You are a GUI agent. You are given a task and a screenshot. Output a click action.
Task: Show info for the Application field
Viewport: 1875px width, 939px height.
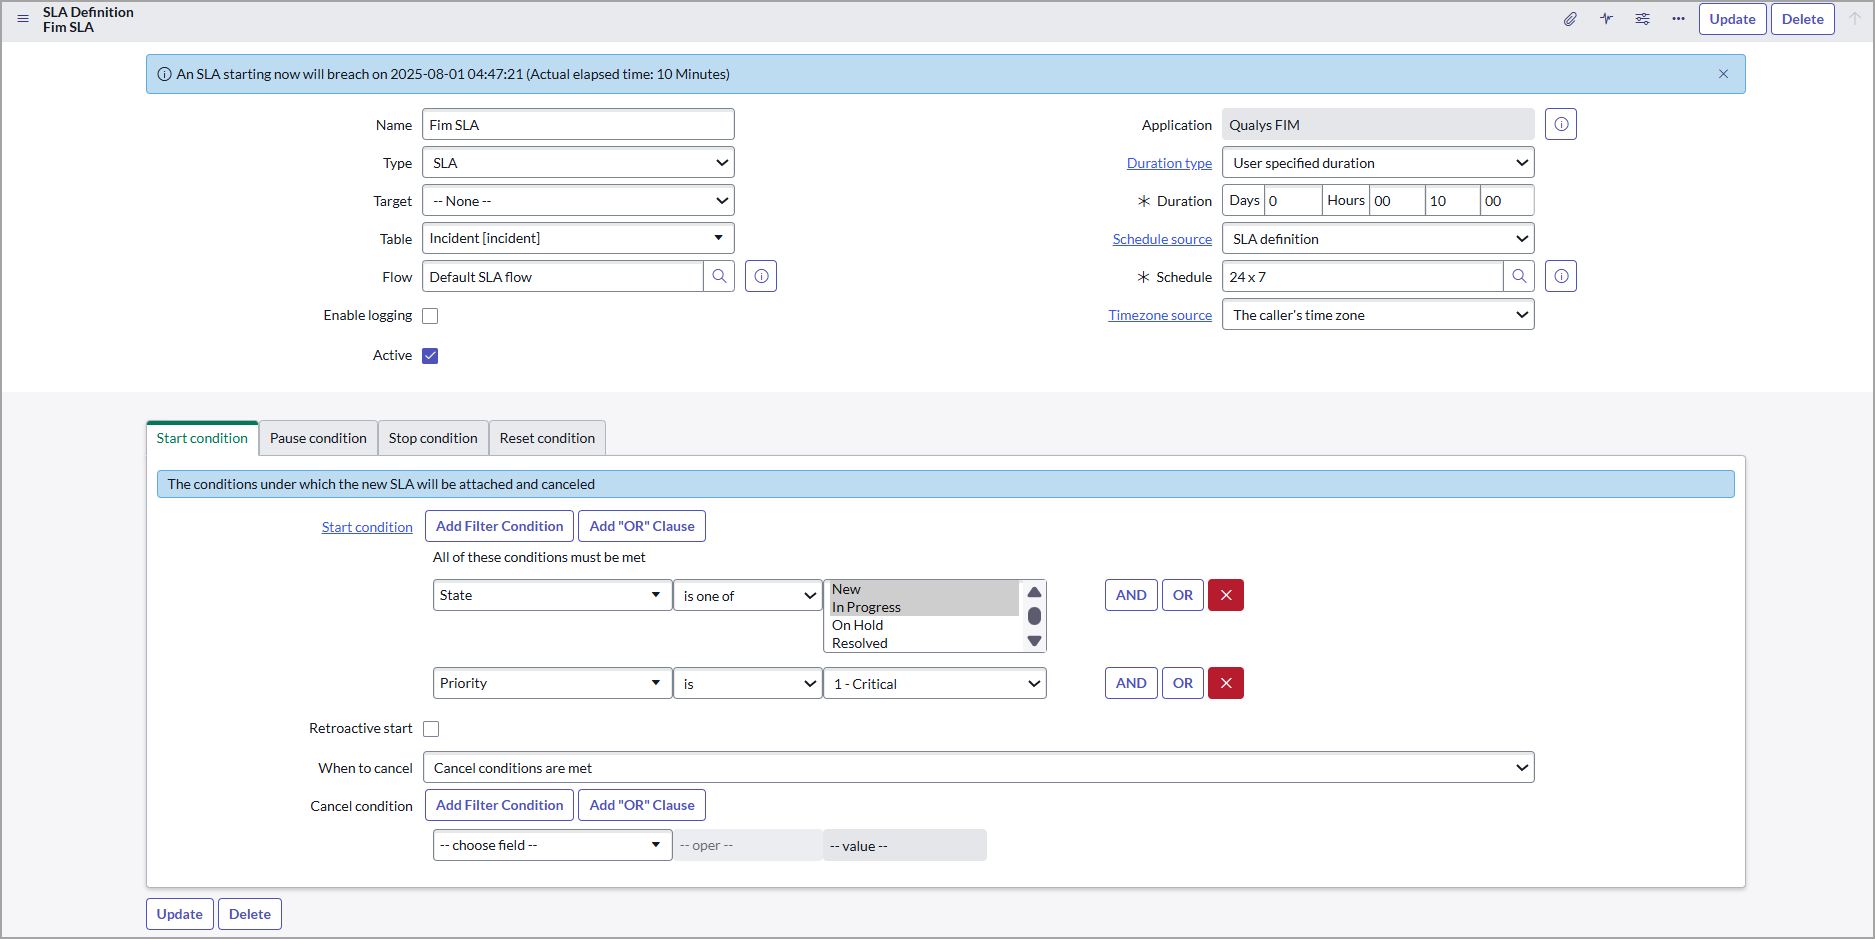coord(1560,125)
